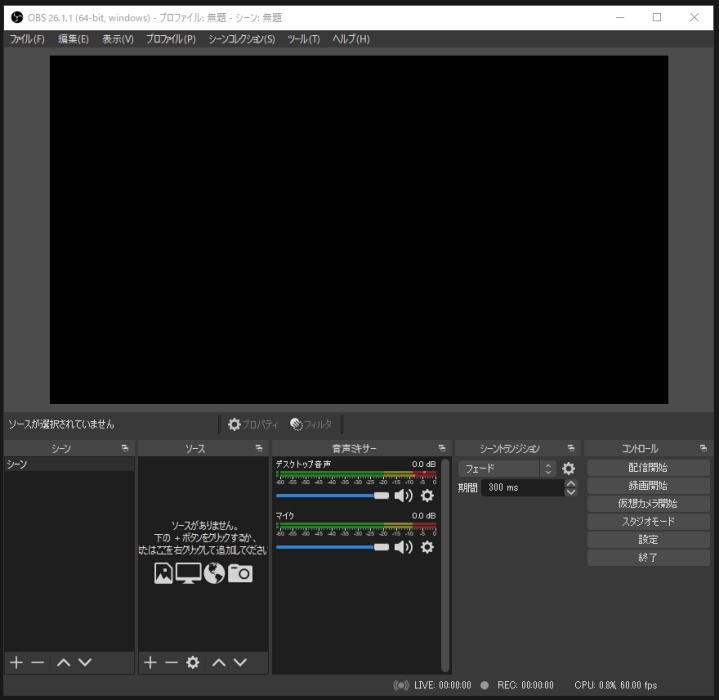Image resolution: width=719 pixels, height=700 pixels.
Task: Move scene down arrow in Scenes panel
Action: (x=85, y=662)
